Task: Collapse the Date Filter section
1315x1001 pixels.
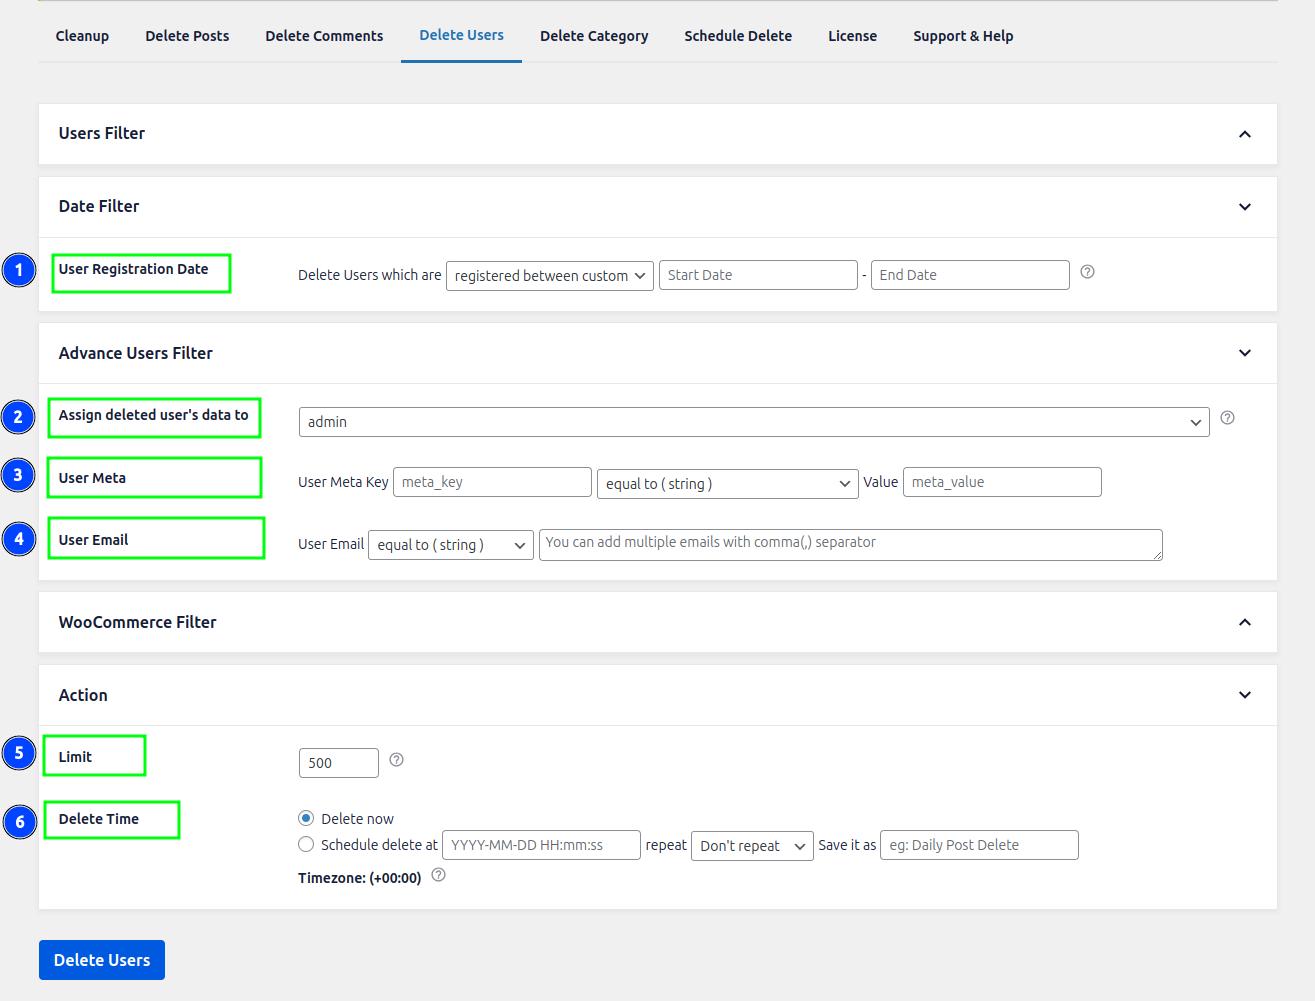Action: pos(1244,207)
